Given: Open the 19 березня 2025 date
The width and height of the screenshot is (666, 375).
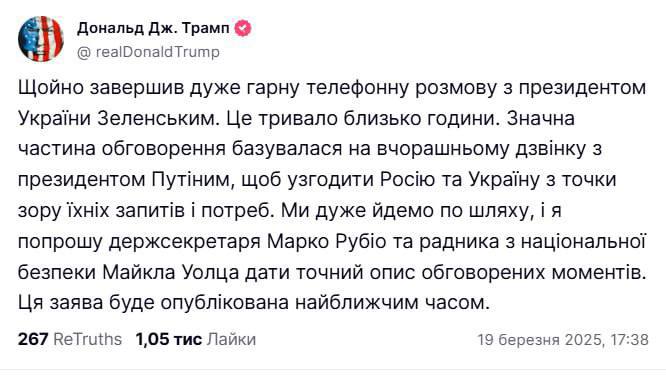Looking at the screenshot, I should click(539, 340).
